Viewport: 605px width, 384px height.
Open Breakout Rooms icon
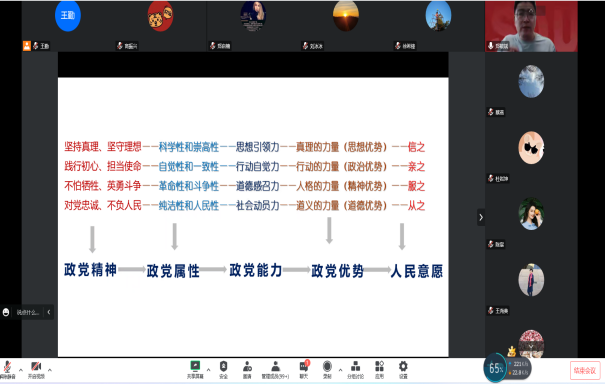point(355,369)
